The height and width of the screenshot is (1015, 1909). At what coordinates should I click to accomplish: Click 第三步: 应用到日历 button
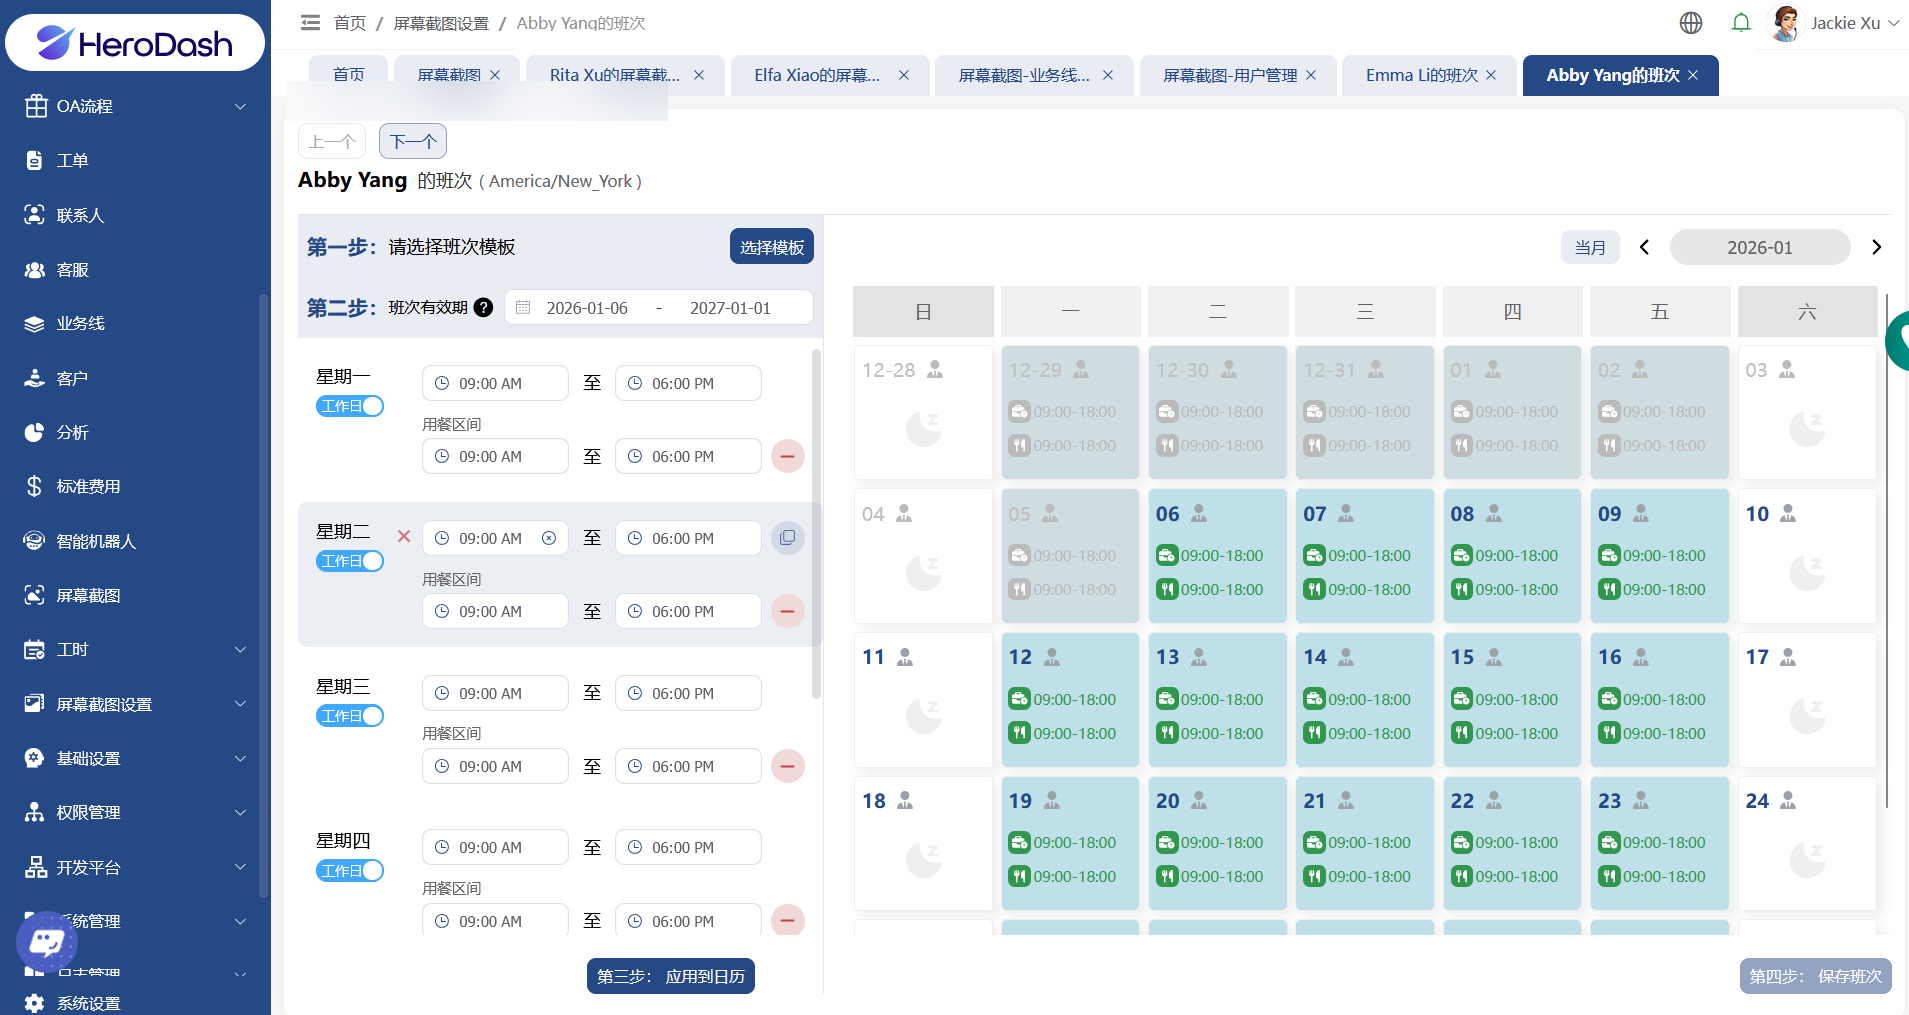tap(670, 976)
